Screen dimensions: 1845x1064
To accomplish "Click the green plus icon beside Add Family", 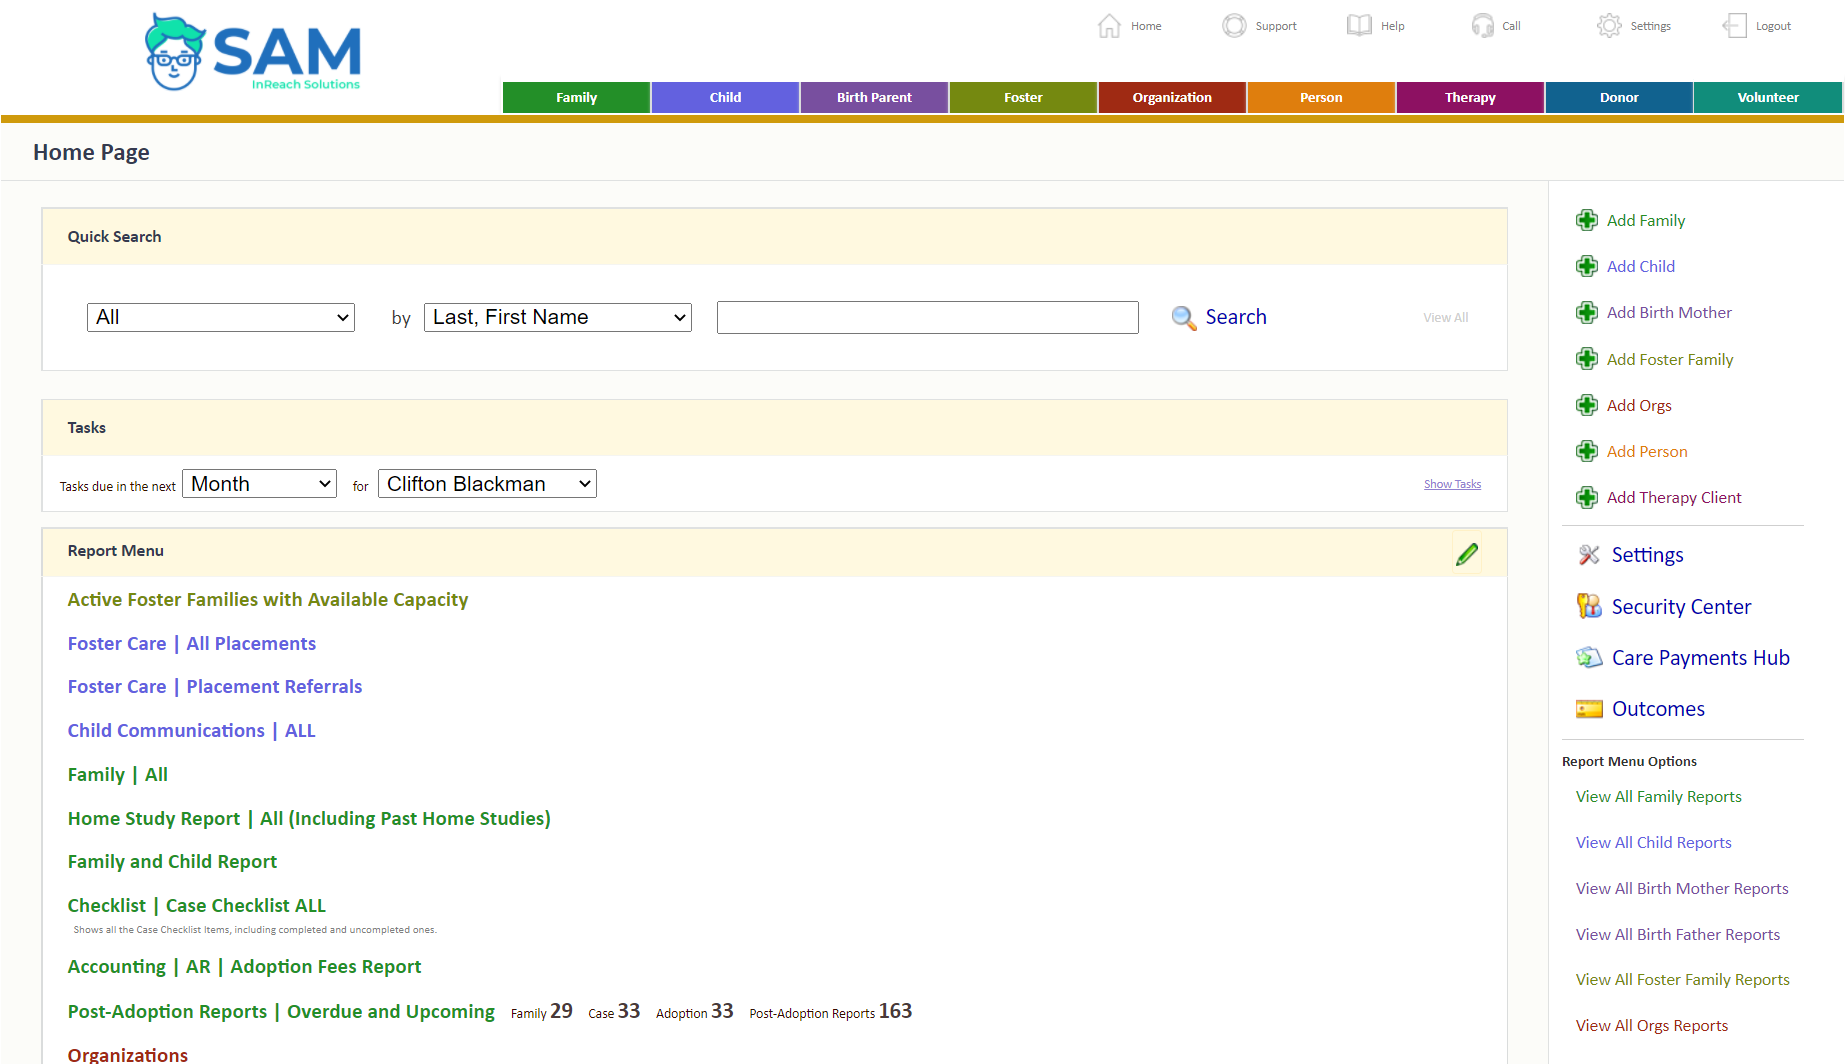I will point(1587,219).
